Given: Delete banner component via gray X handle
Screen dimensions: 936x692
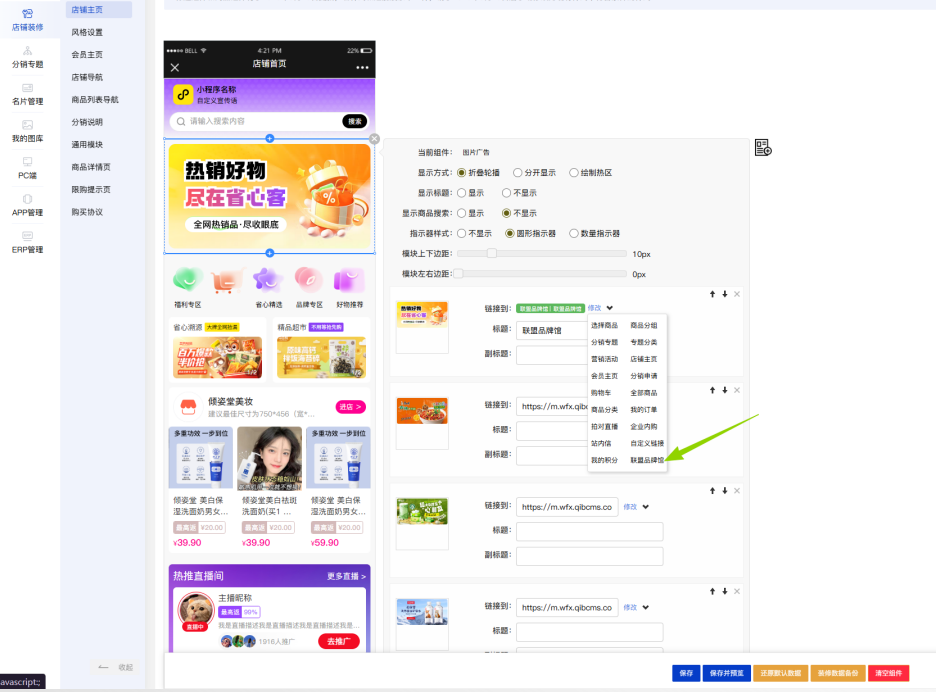Looking at the screenshot, I should coord(374,139).
